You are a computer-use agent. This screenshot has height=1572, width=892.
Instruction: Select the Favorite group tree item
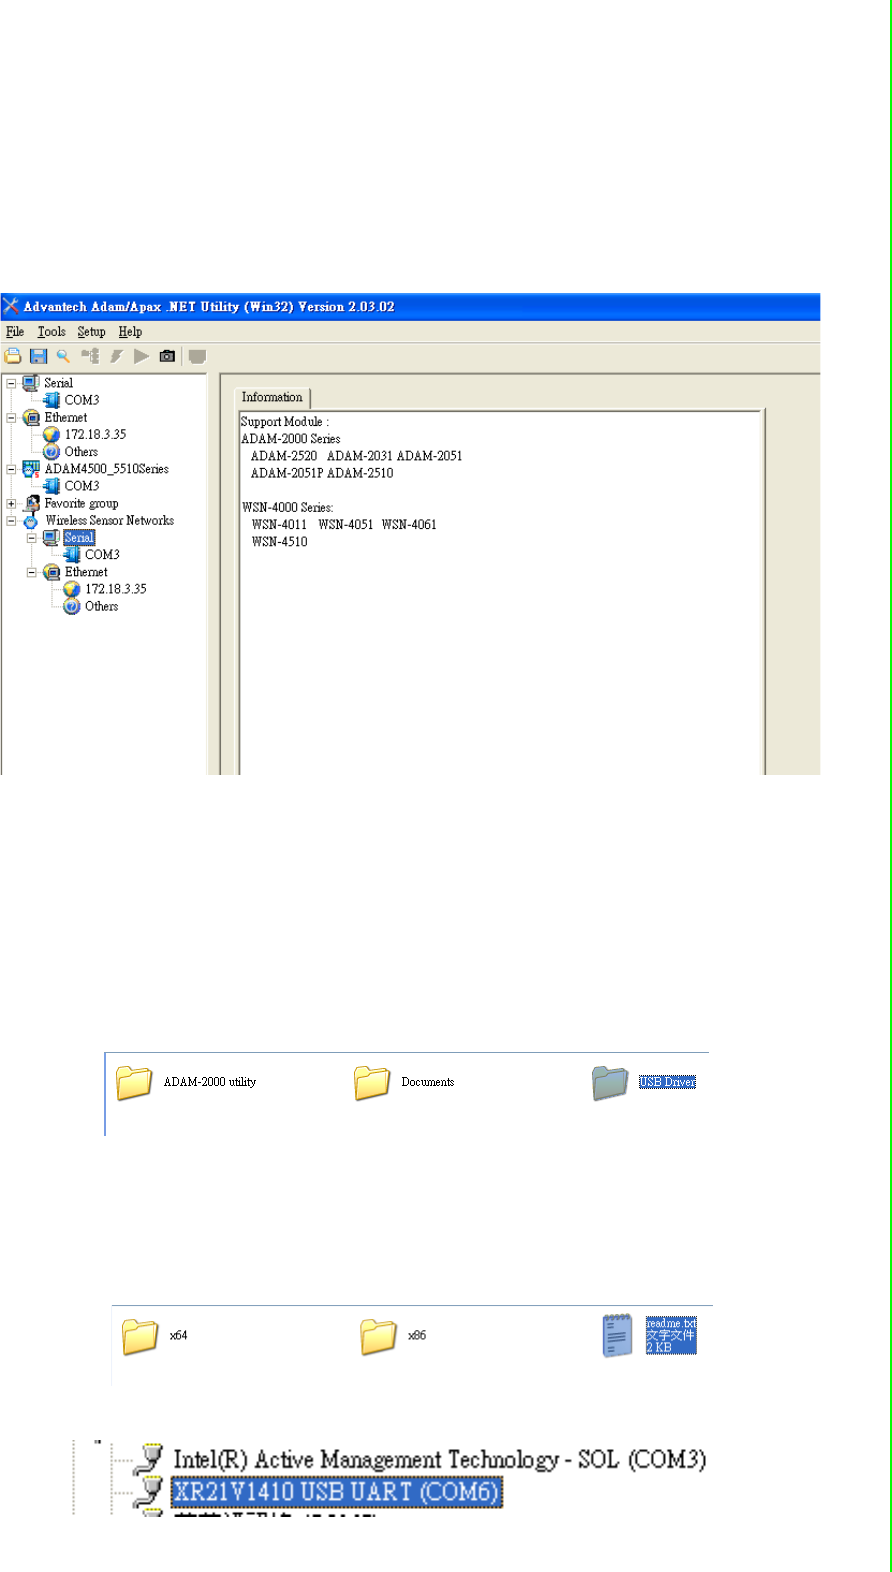81,504
